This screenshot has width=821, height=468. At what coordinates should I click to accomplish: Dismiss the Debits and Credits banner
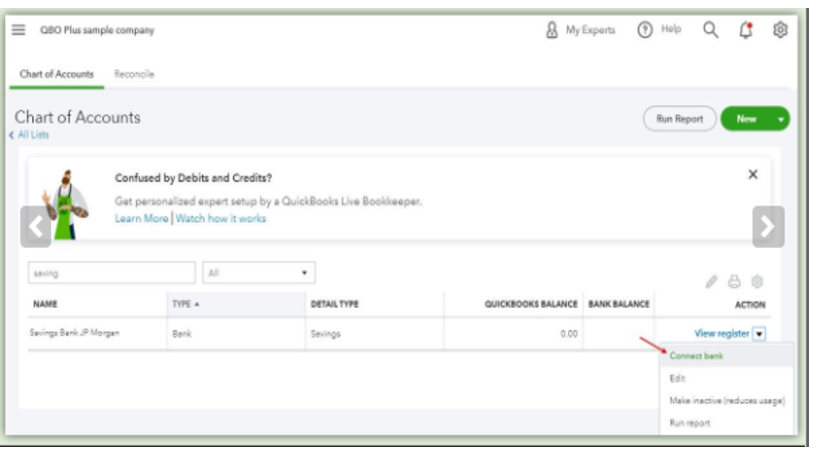tap(752, 174)
